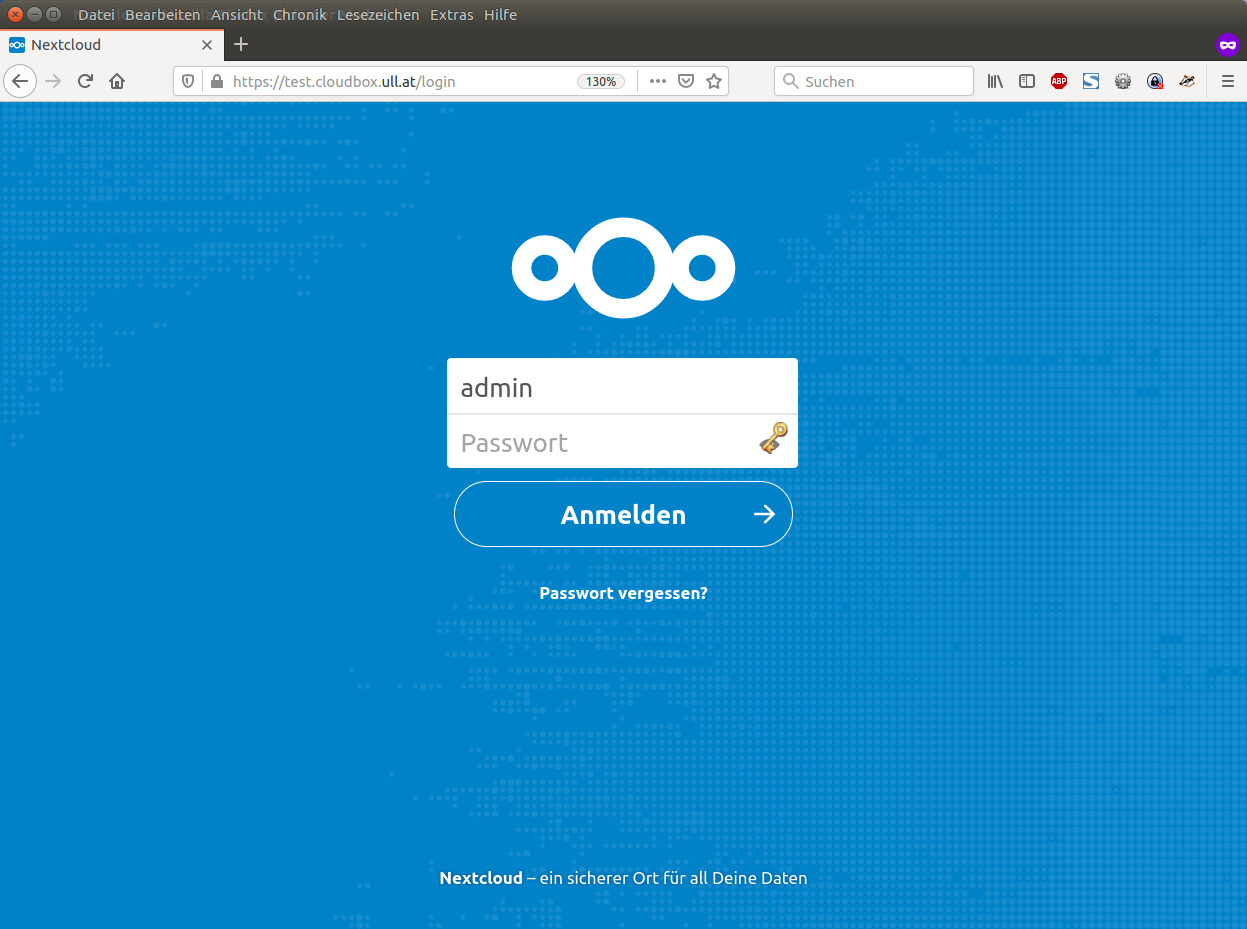Bookmark this page with the star
Image resolution: width=1247 pixels, height=929 pixels.
[714, 82]
